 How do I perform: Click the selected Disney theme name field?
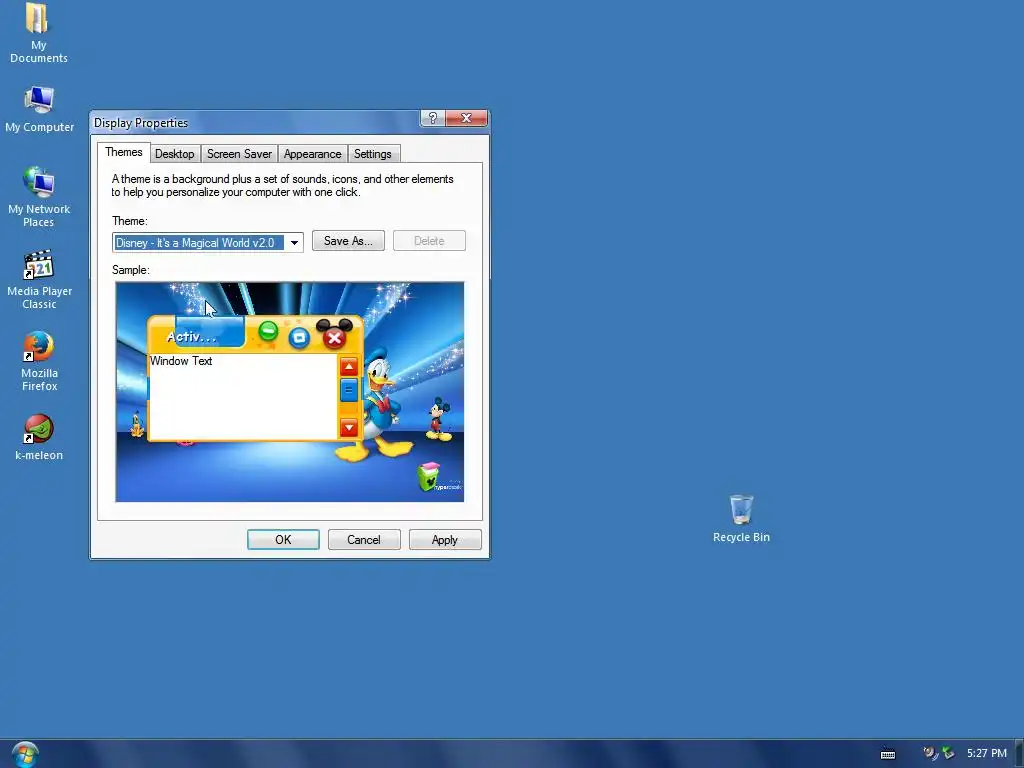199,243
